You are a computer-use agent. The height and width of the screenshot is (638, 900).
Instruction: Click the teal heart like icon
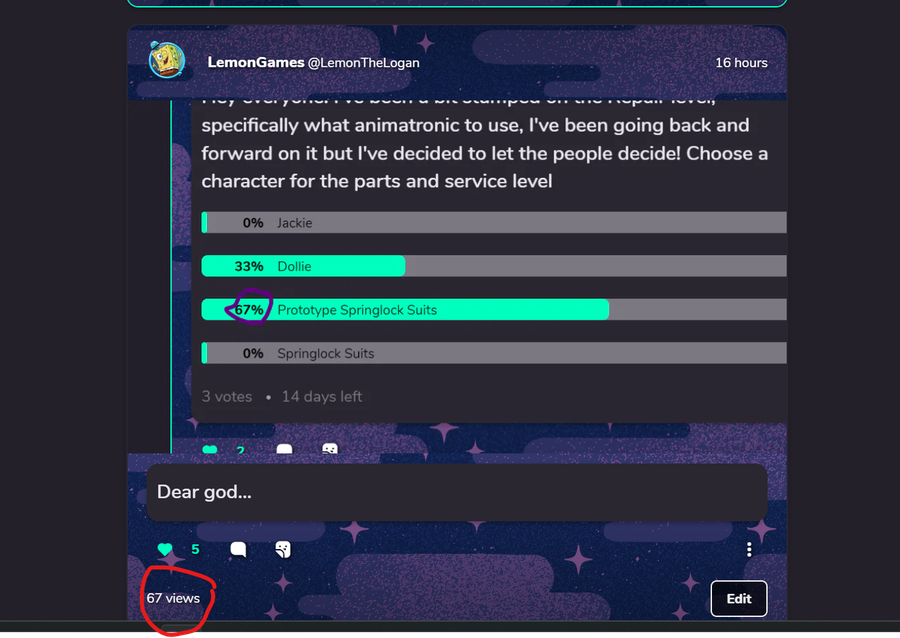click(x=165, y=549)
